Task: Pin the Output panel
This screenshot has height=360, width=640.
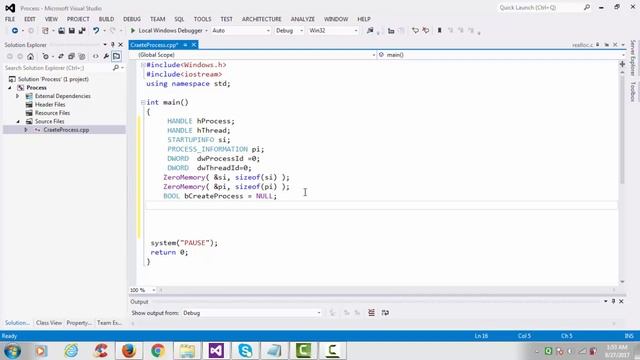Action: pos(613,301)
